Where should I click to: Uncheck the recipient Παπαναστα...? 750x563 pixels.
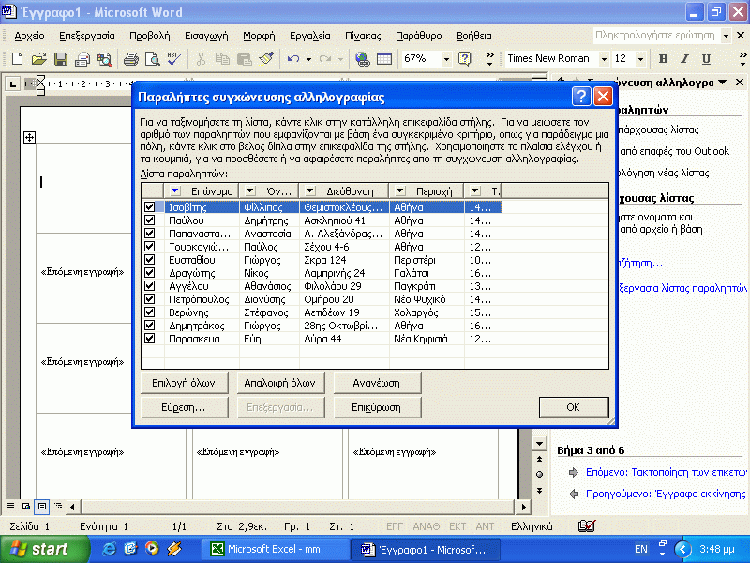150,233
